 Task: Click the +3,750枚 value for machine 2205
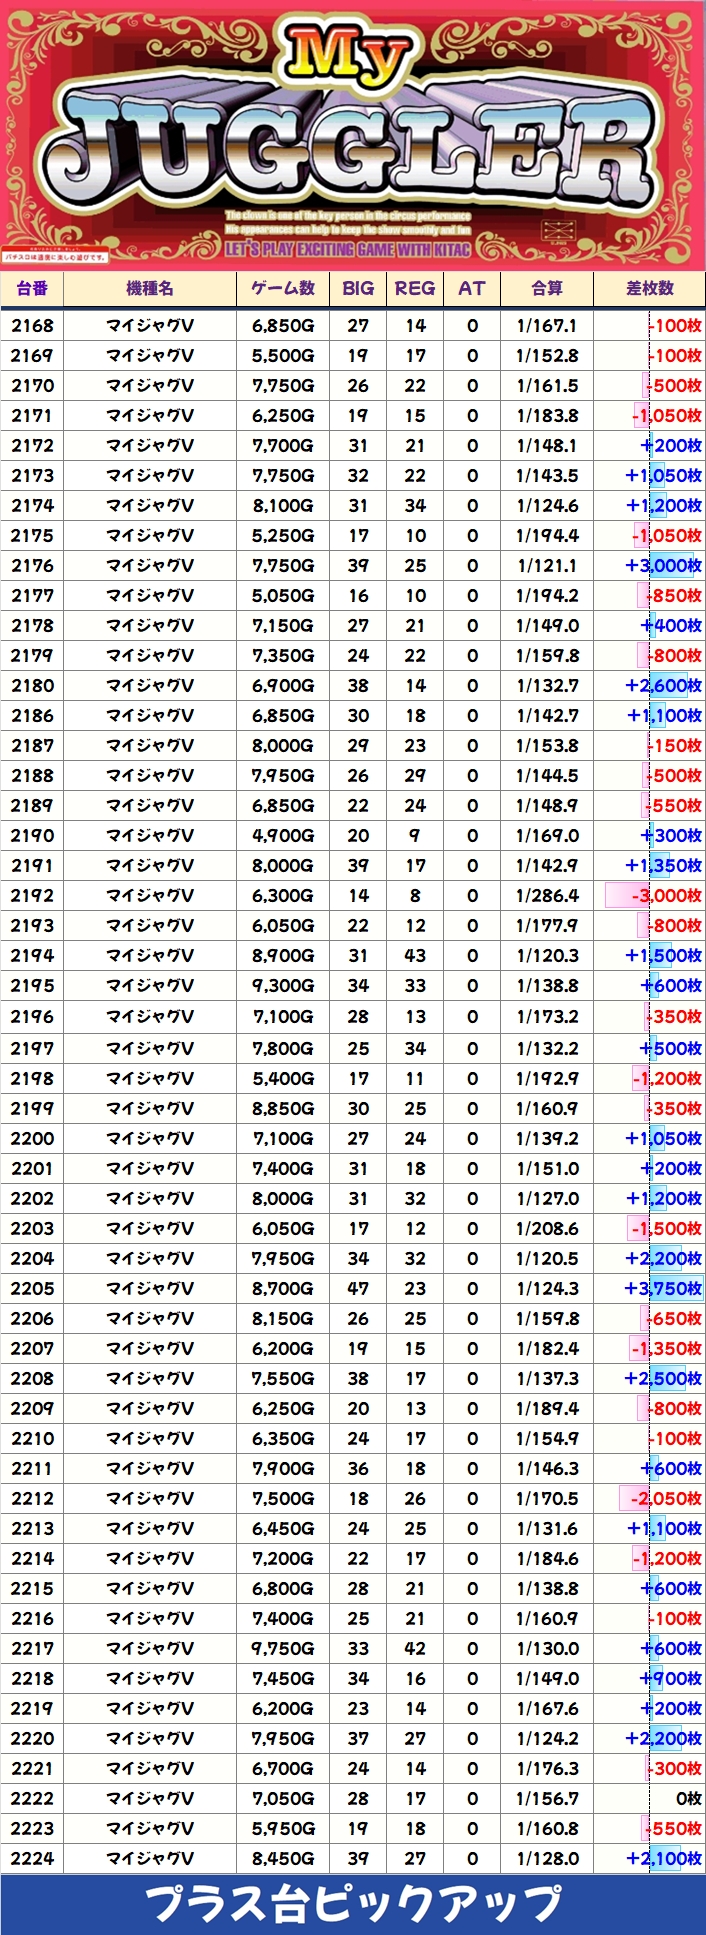tap(663, 1289)
